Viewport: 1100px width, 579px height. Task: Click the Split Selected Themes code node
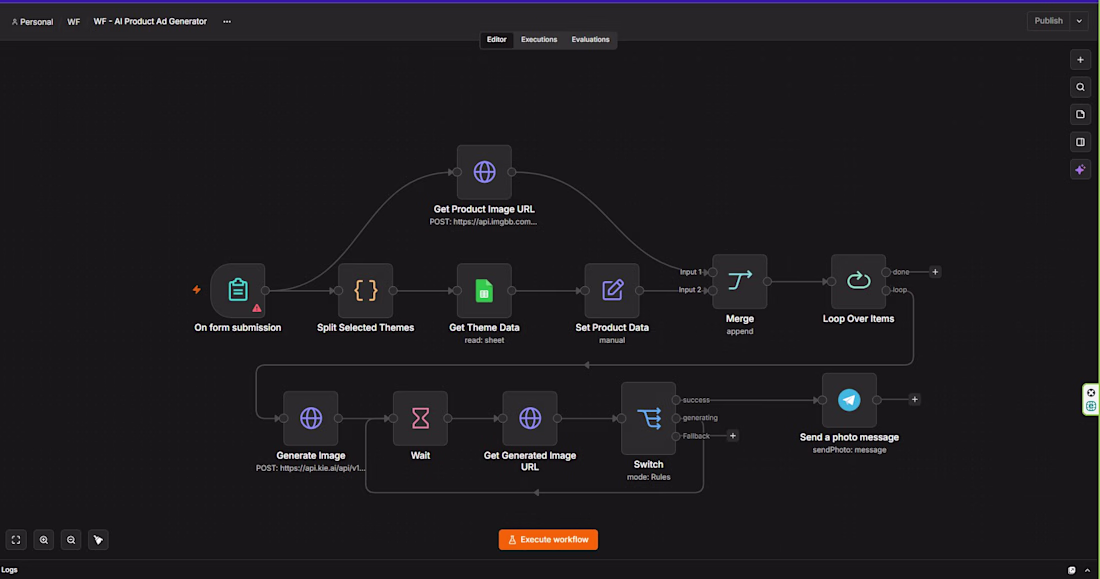pos(365,291)
